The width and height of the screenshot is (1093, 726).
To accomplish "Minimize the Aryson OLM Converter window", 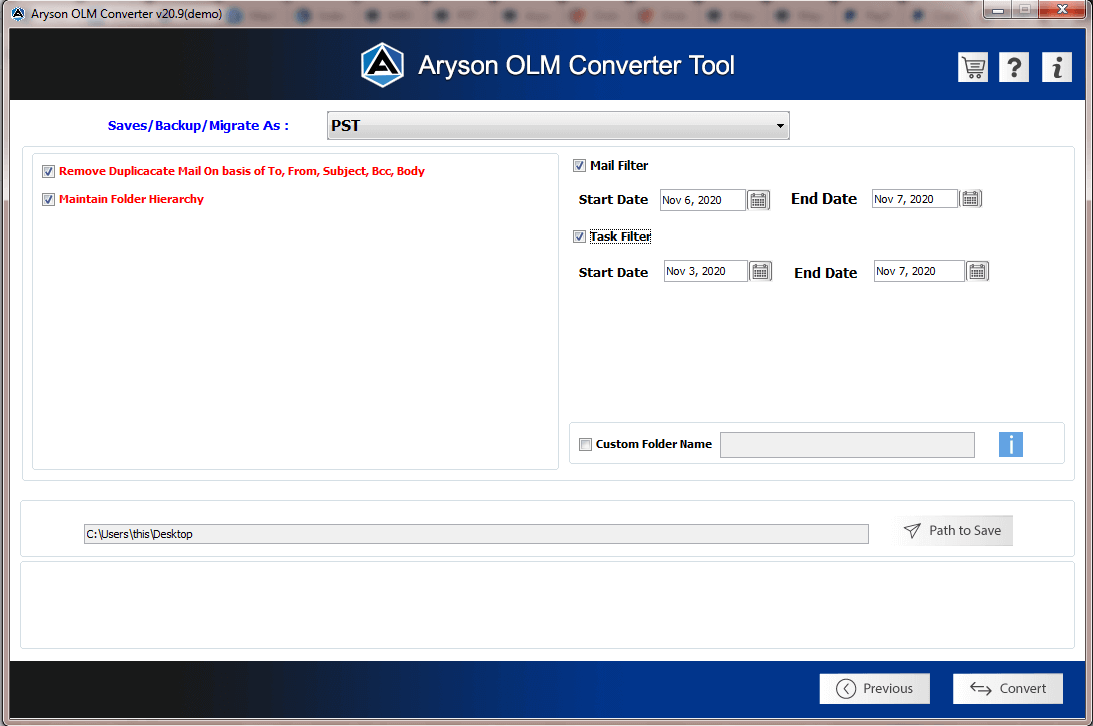I will (998, 10).
